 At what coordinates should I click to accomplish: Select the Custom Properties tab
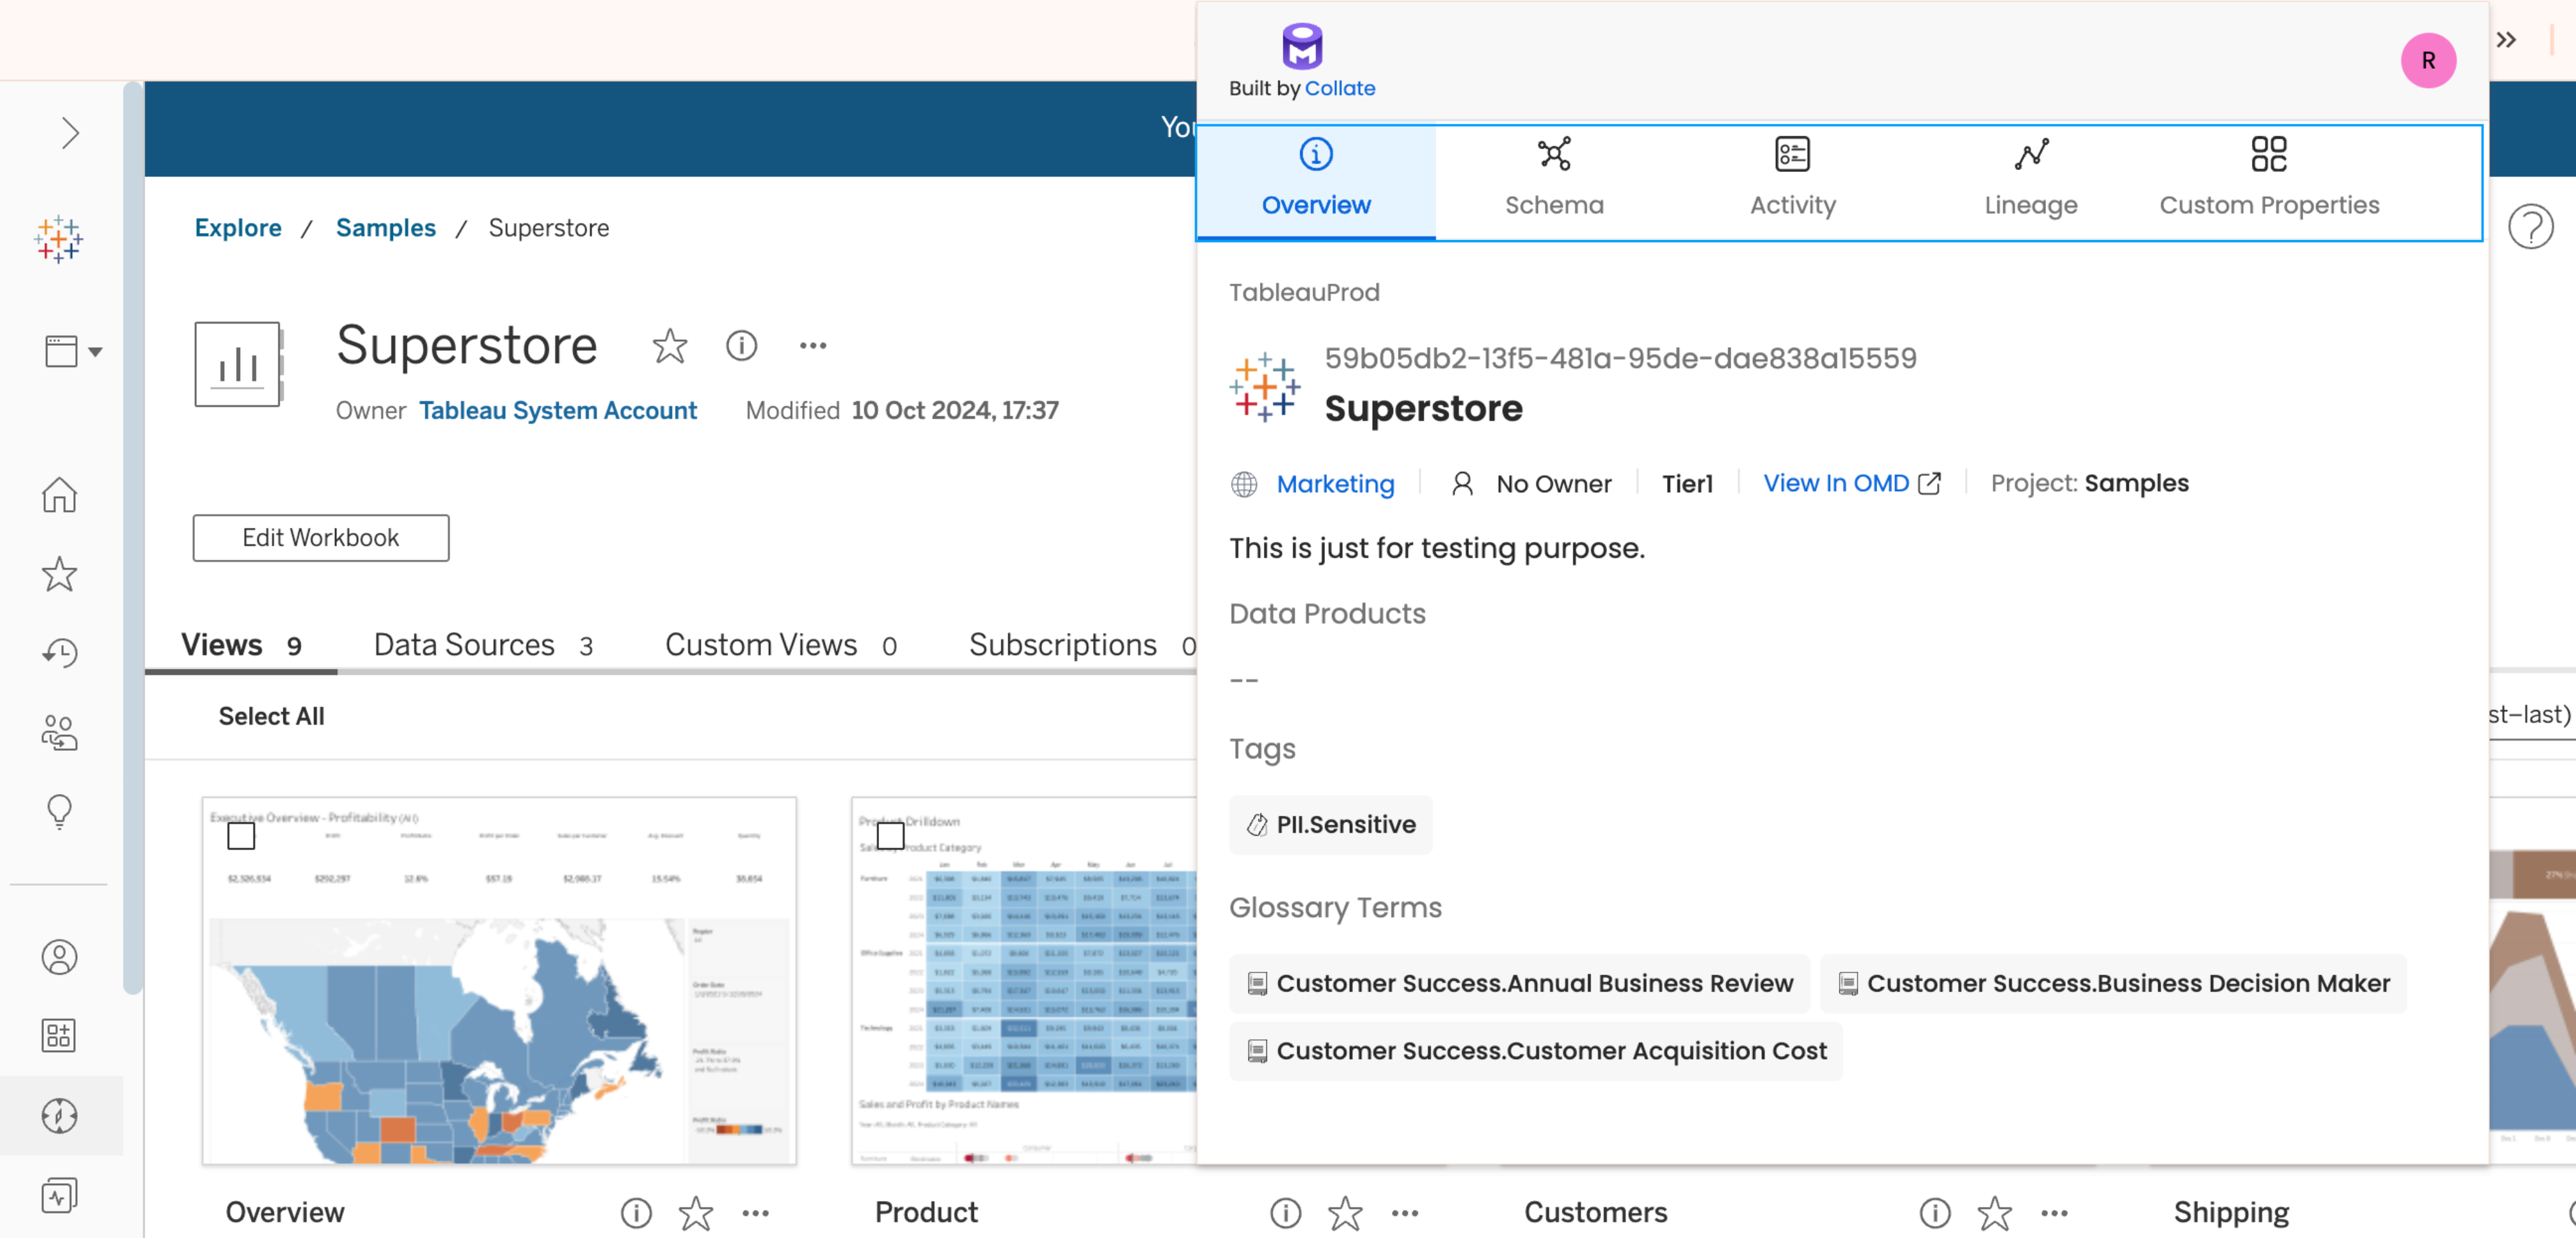2269,181
